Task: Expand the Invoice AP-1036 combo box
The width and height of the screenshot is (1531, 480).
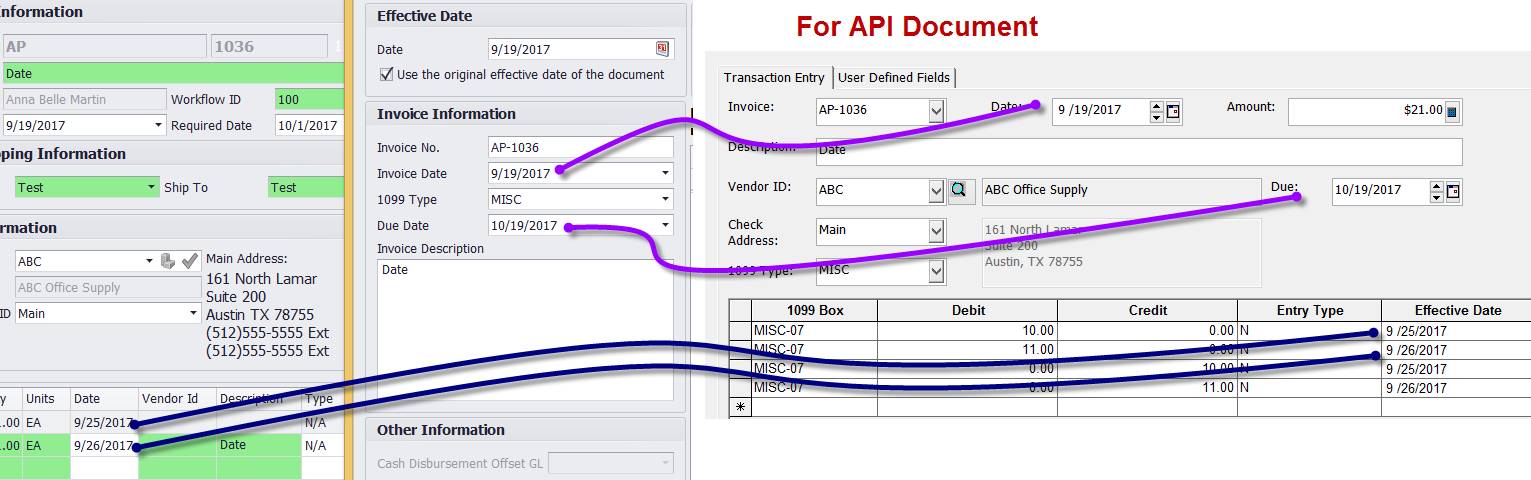Action: tap(936, 111)
